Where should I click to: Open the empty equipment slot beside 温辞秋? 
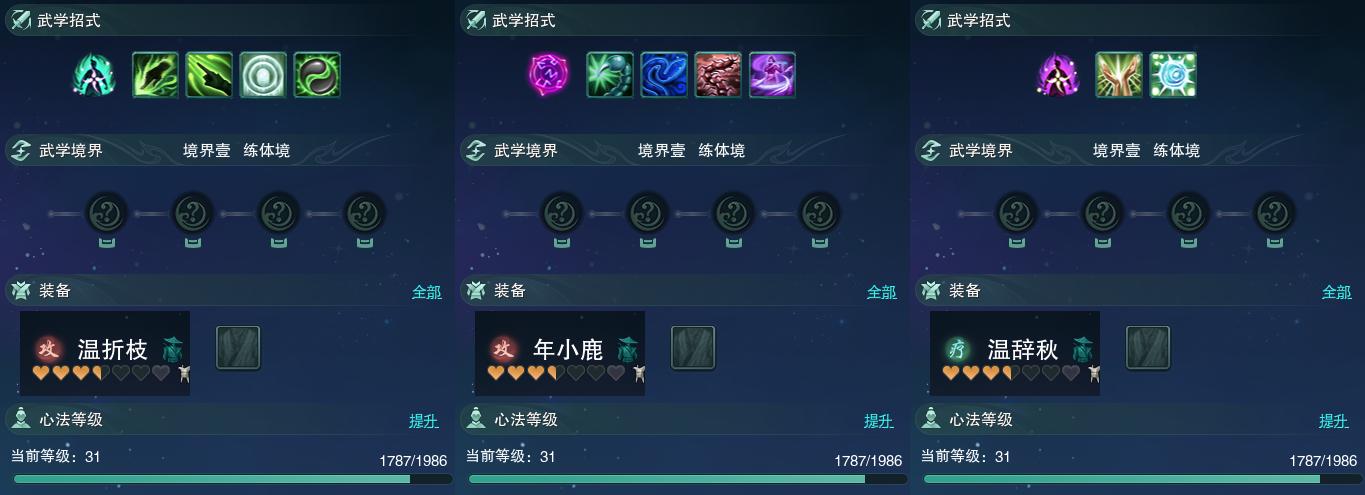click(x=1148, y=348)
